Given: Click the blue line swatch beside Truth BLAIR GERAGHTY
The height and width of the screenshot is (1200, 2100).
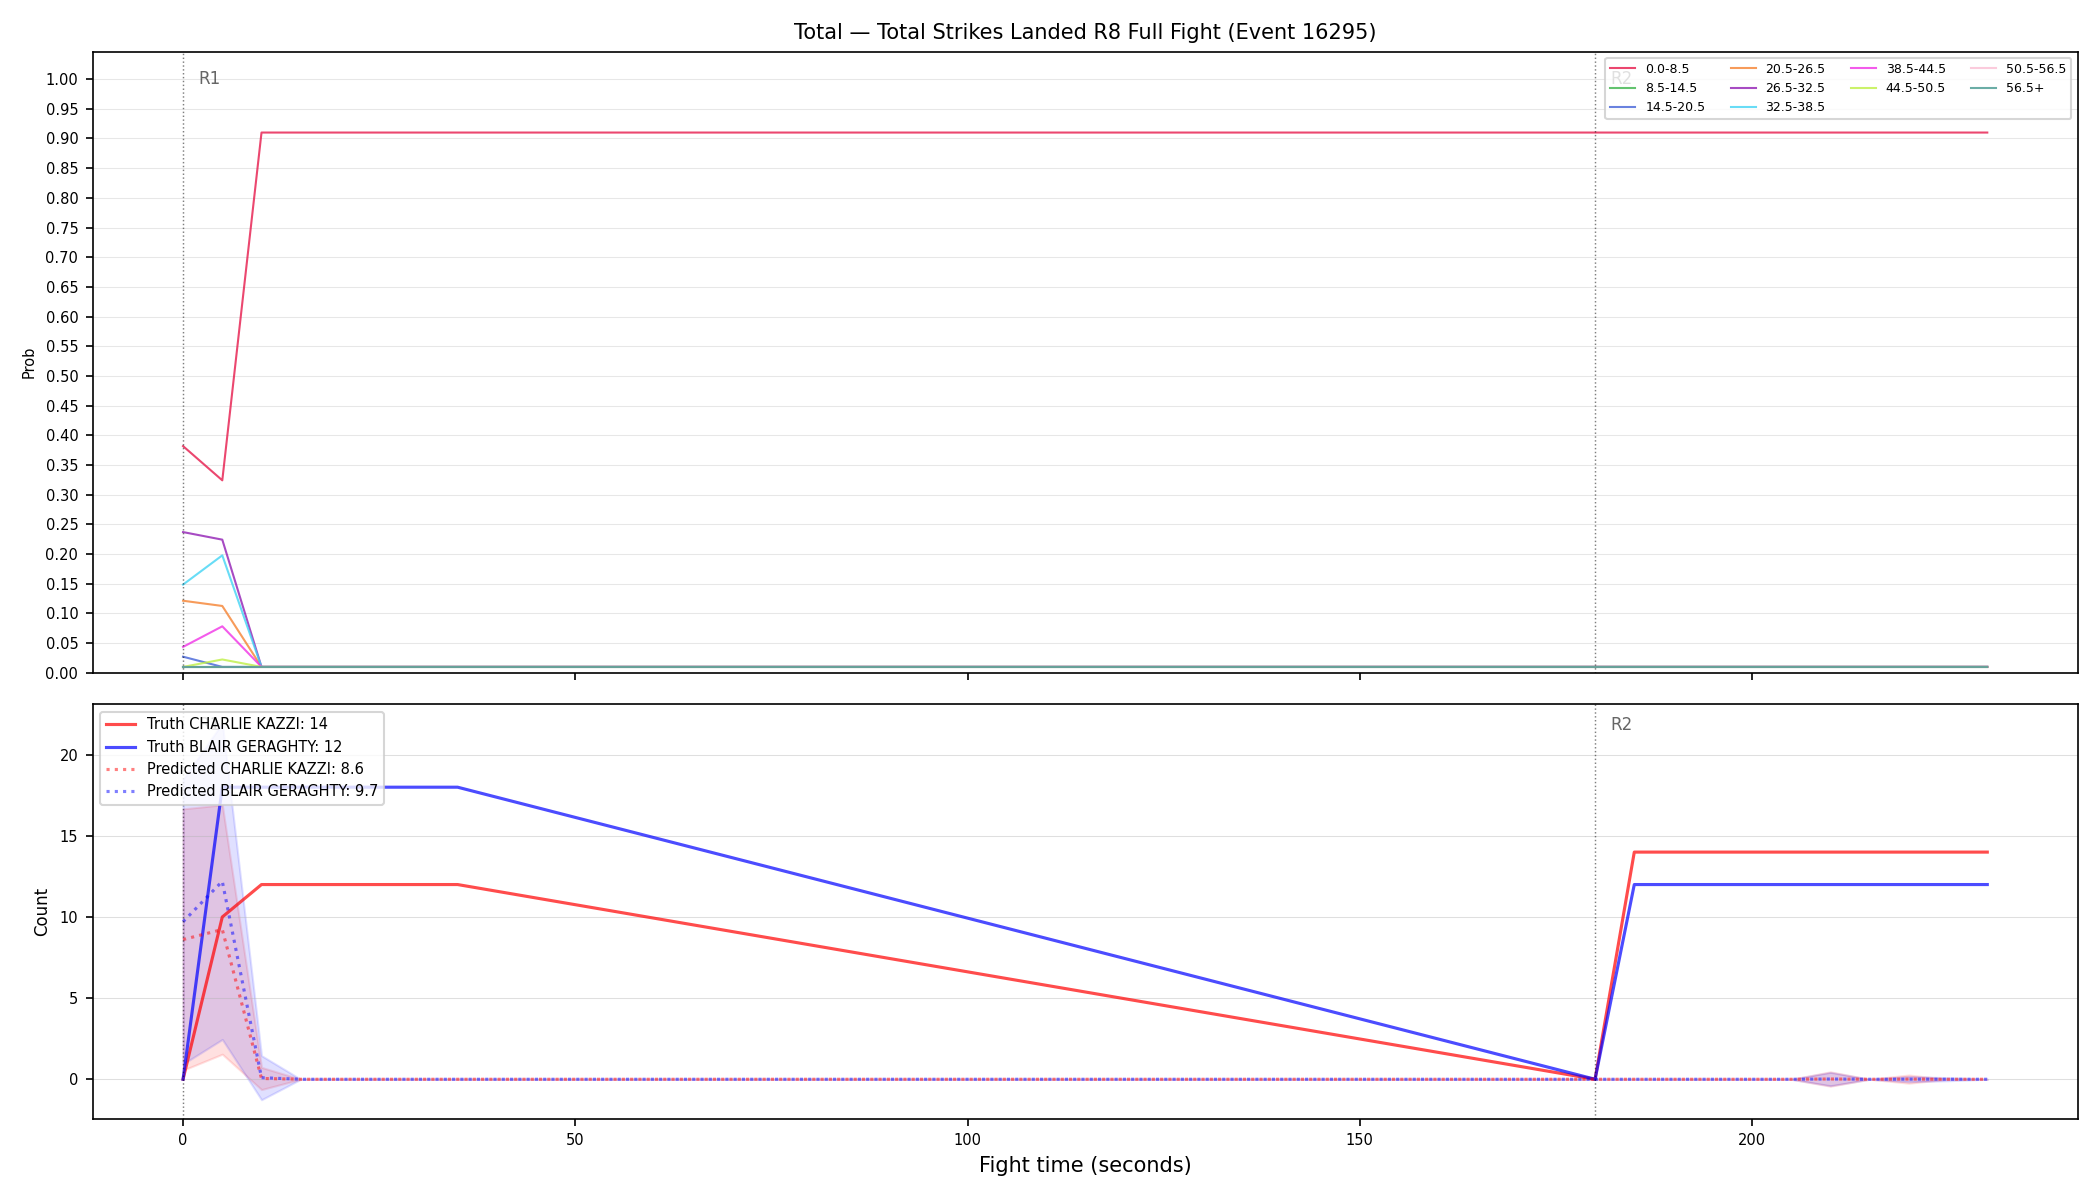Looking at the screenshot, I should tap(121, 747).
